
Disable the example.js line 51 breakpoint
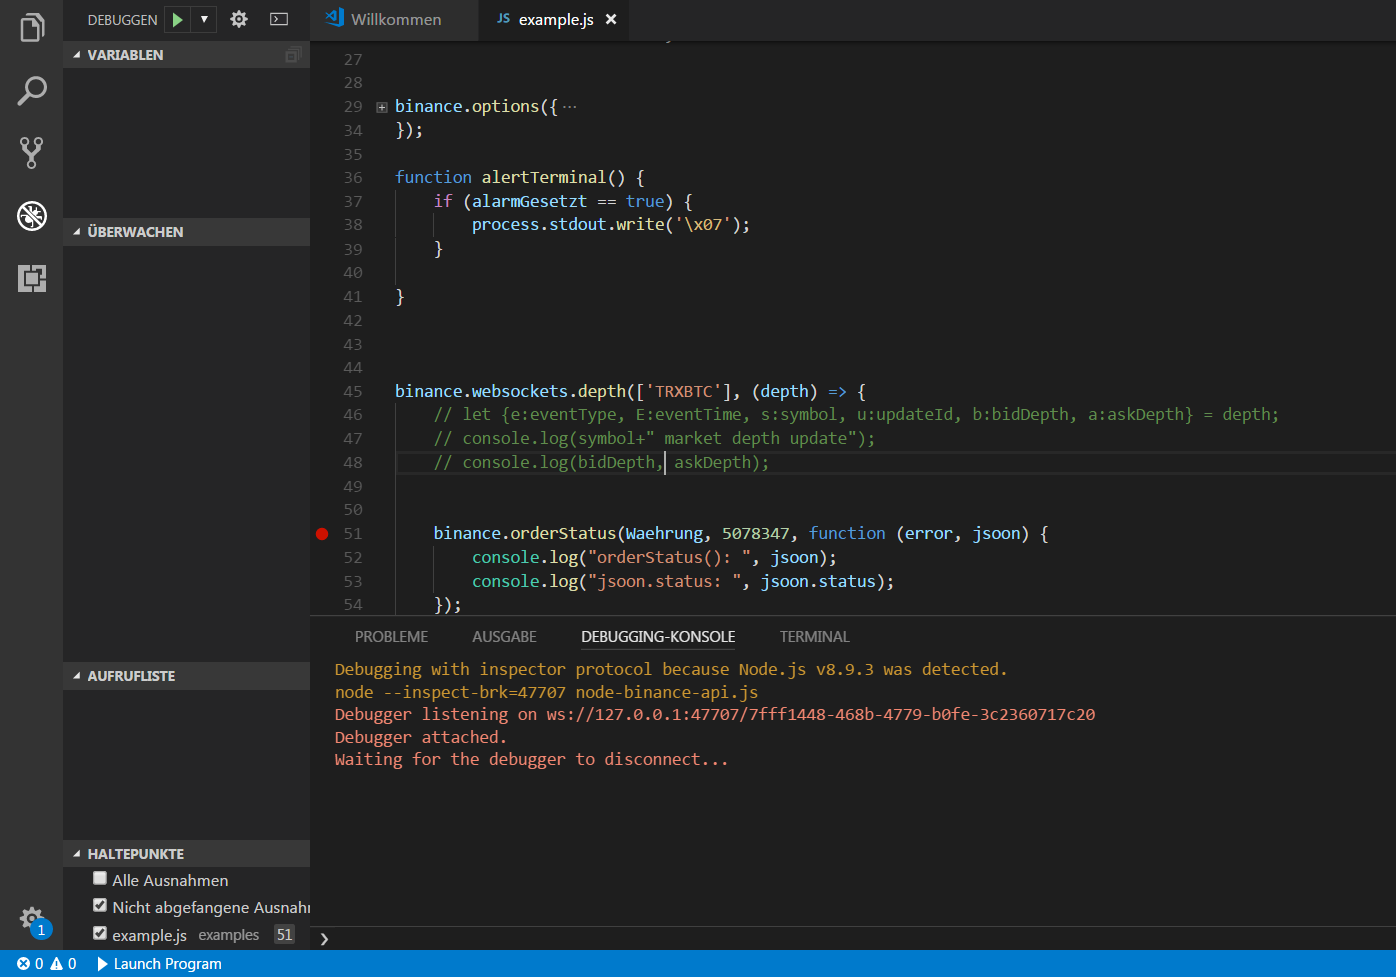click(x=100, y=934)
